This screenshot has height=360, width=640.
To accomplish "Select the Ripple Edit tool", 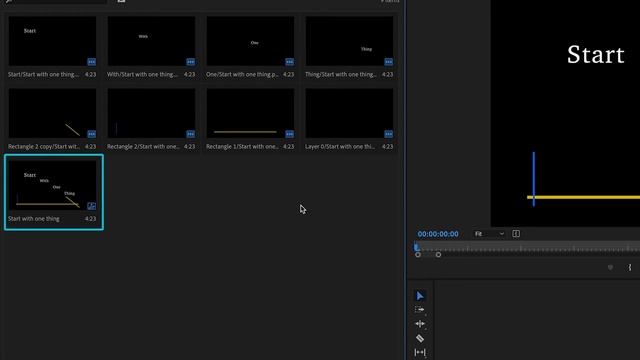I will [x=420, y=324].
